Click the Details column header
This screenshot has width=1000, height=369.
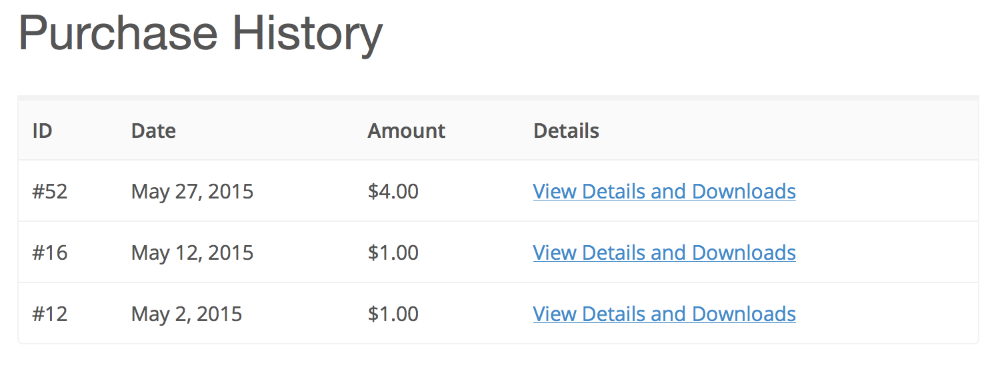566,131
